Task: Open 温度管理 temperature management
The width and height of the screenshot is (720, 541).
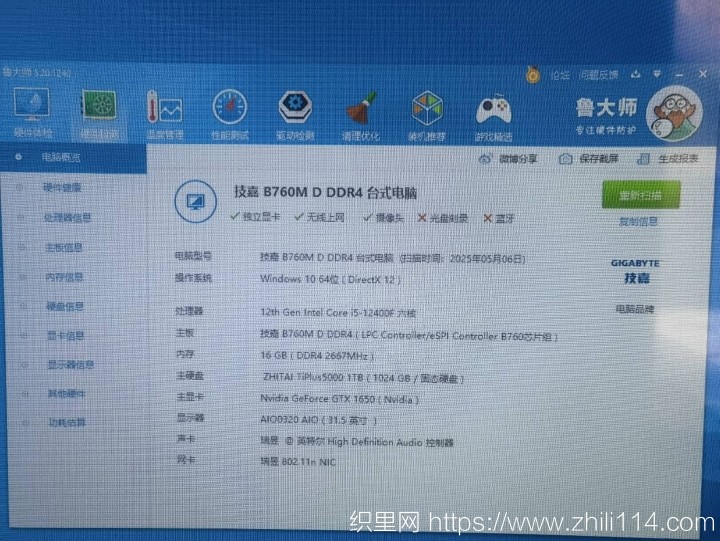Action: [165, 115]
